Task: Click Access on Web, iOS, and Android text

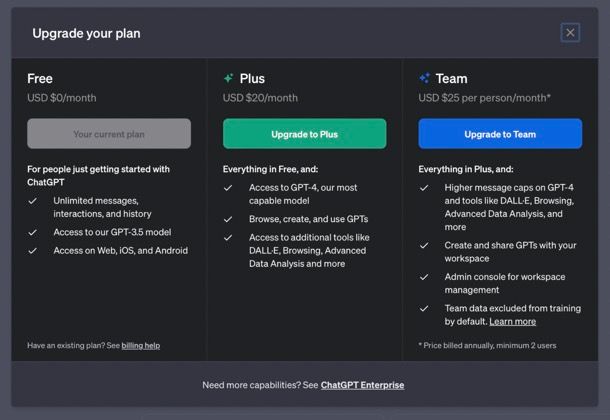Action: [x=121, y=250]
